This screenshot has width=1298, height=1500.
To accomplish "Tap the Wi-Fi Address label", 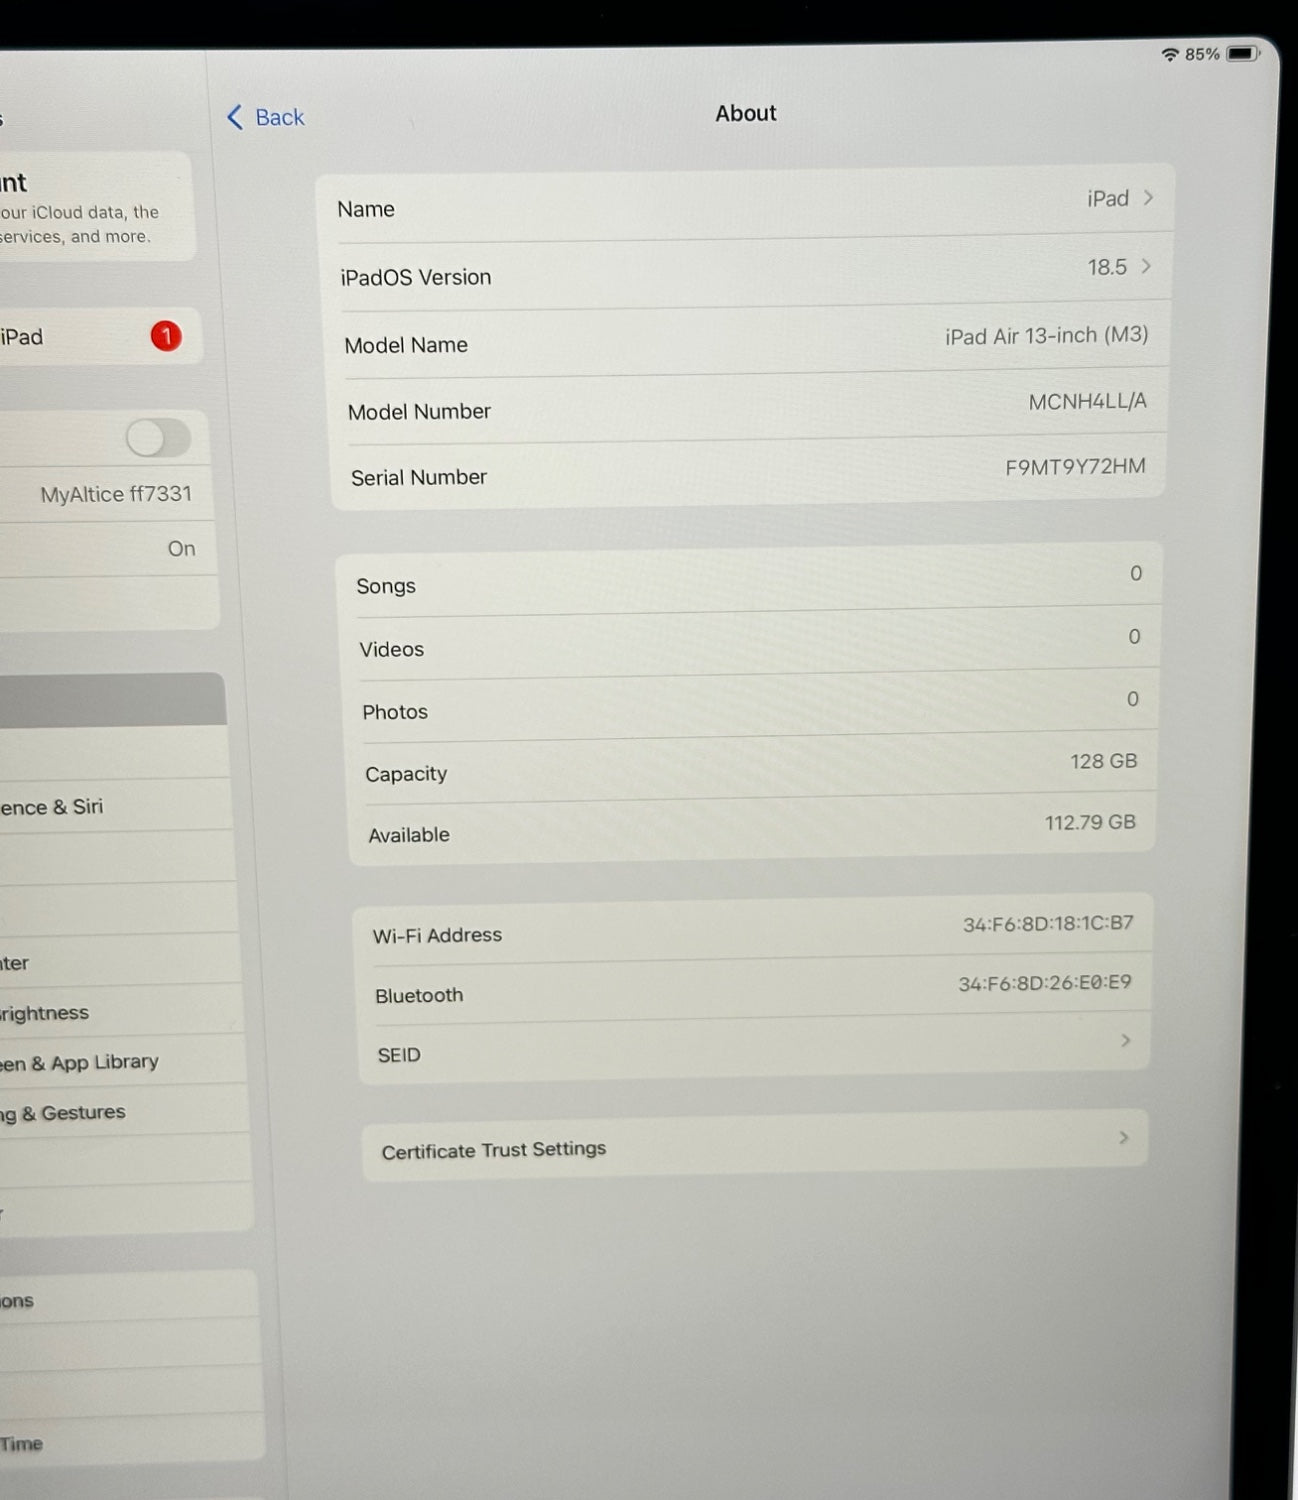I will point(437,935).
